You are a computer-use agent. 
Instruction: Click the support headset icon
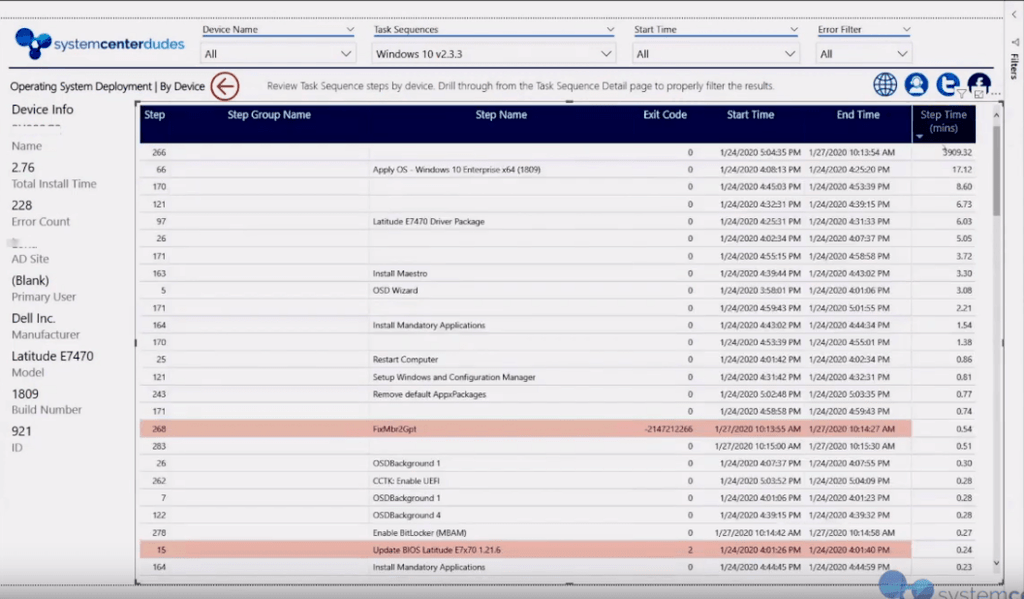click(916, 85)
